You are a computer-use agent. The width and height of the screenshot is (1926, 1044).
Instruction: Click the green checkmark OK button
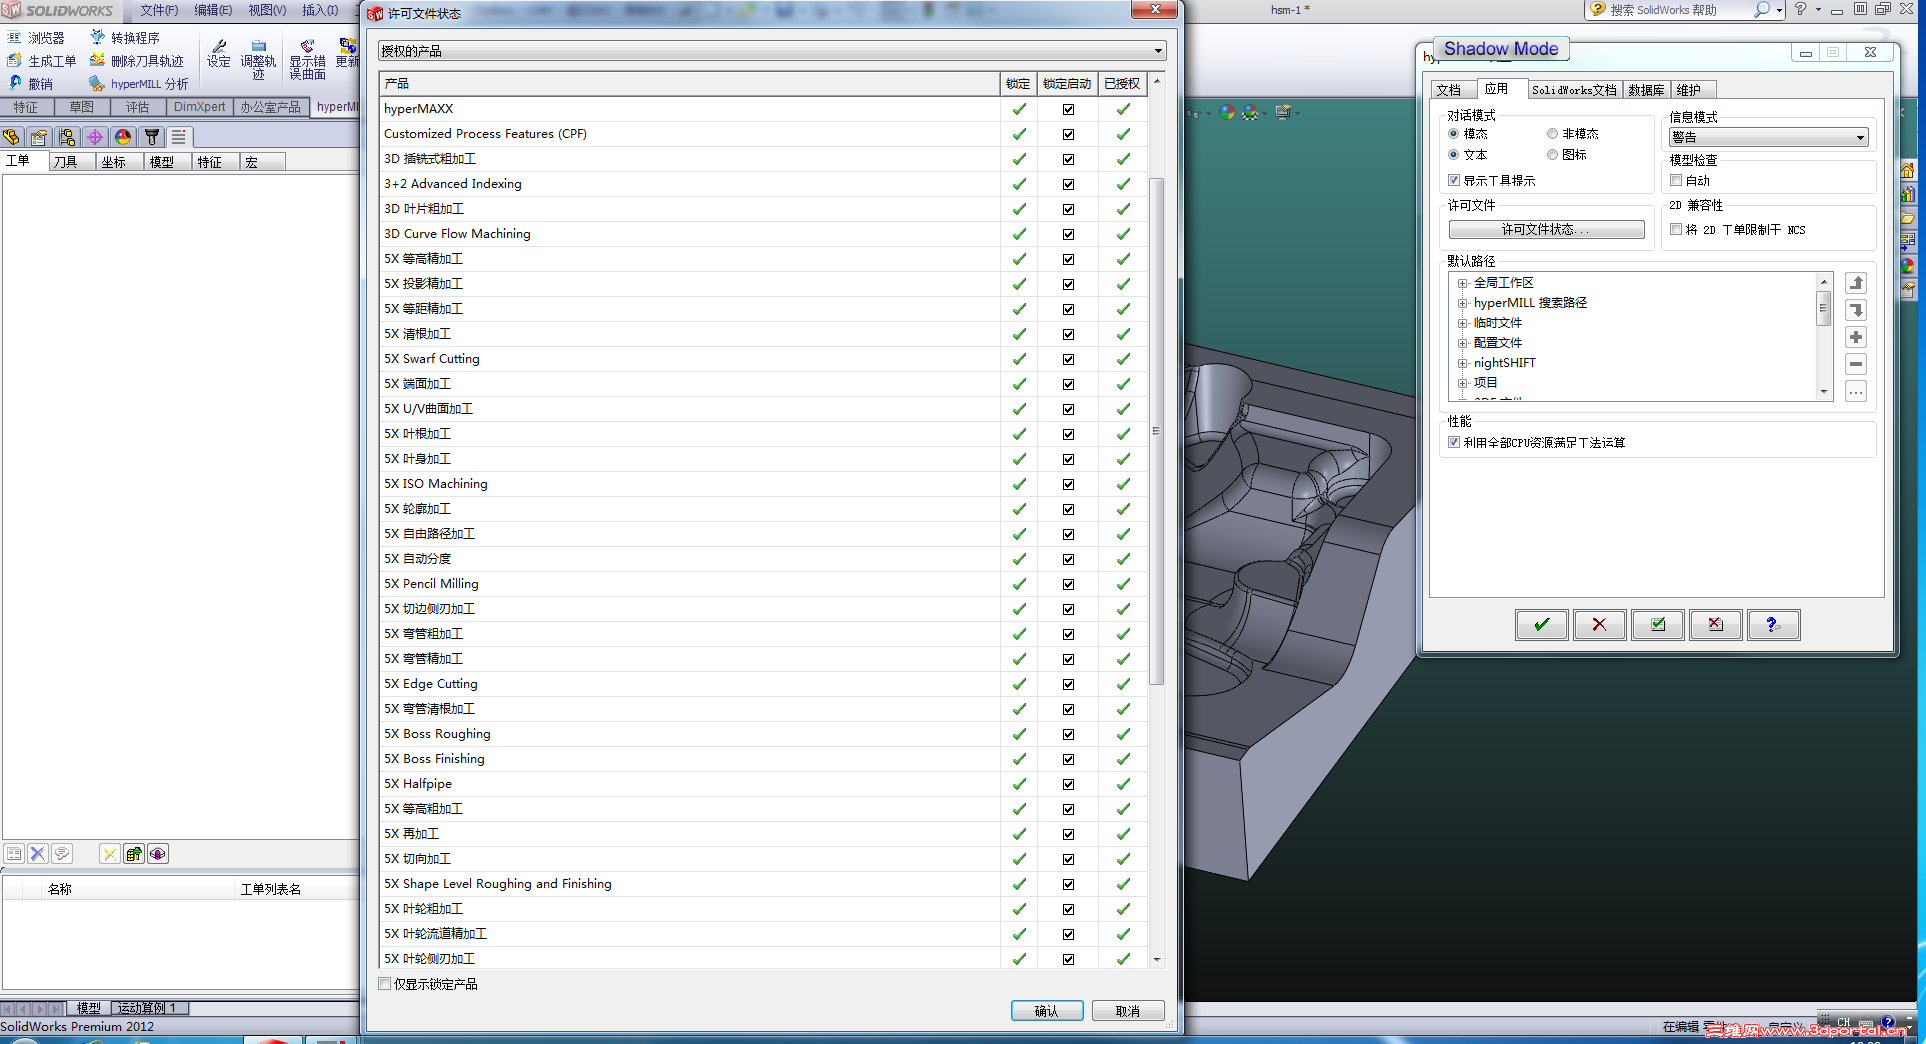(1541, 625)
